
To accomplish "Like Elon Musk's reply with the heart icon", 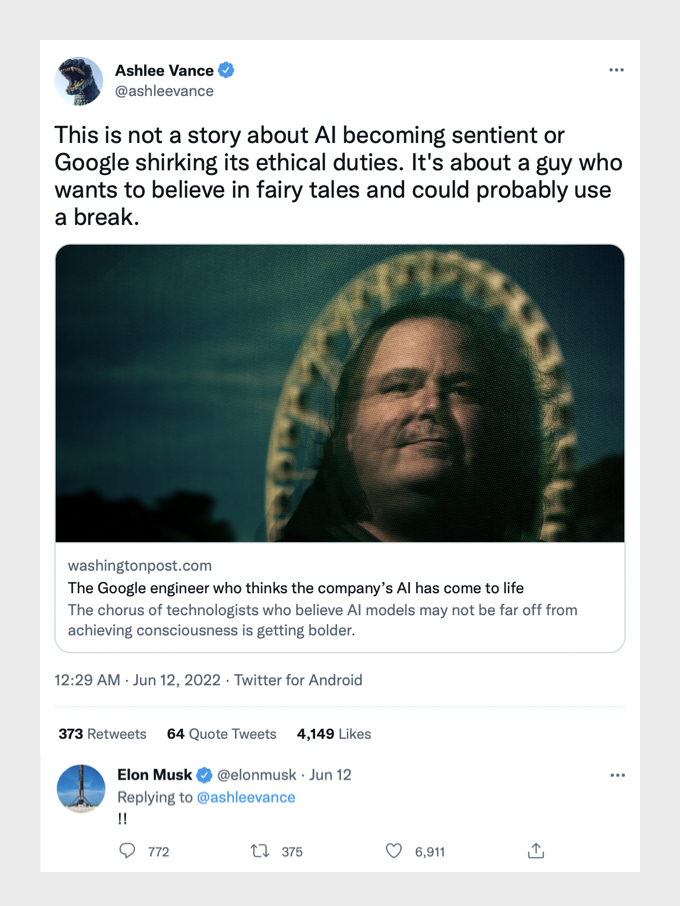I will tap(394, 851).
